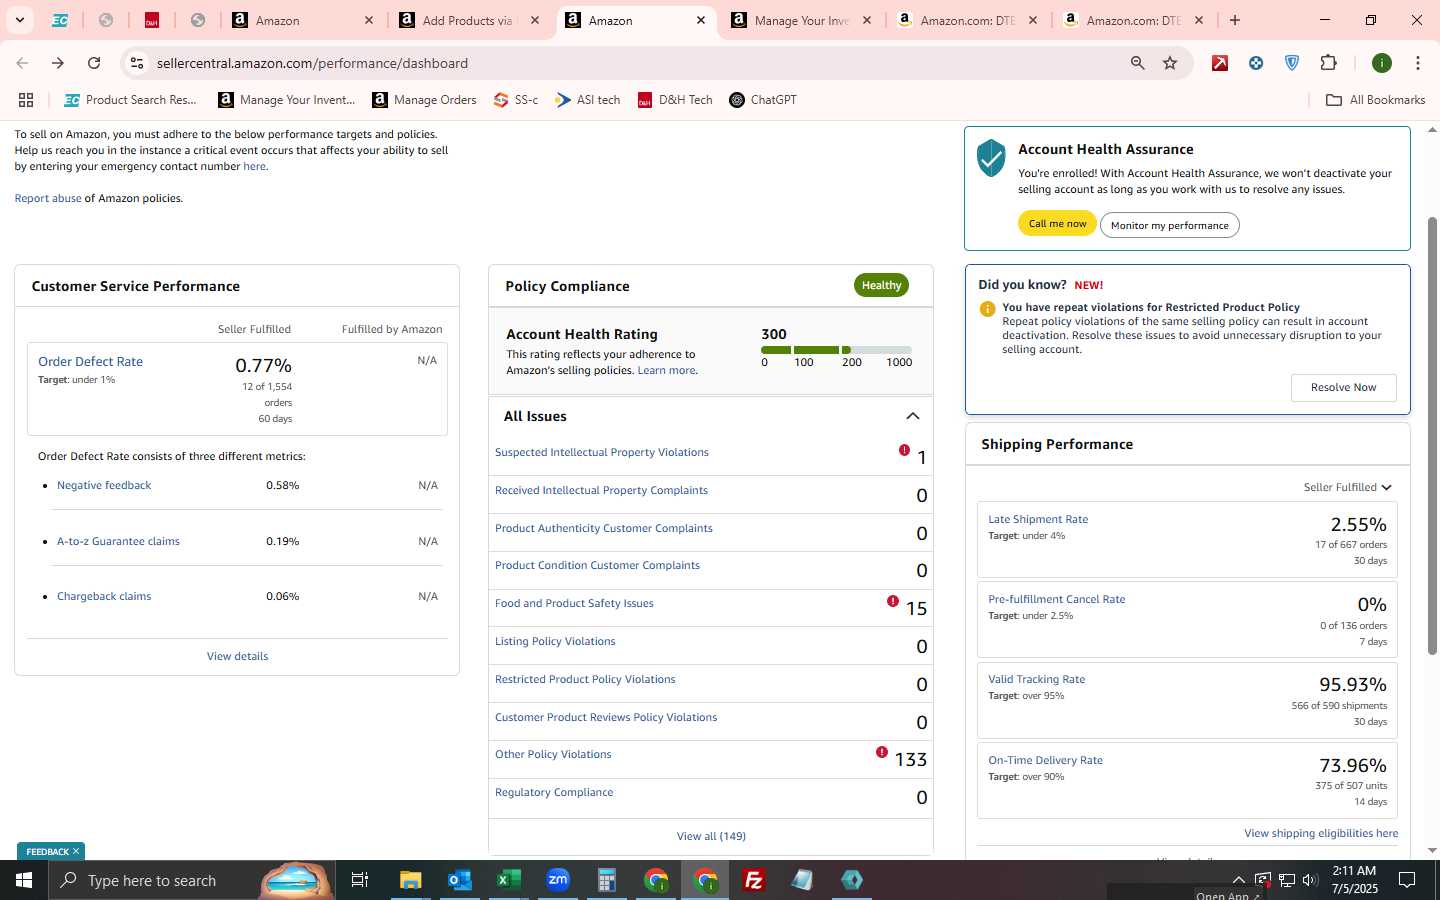Click View details under Customer Service Performance
This screenshot has height=900, width=1440.
237,656
